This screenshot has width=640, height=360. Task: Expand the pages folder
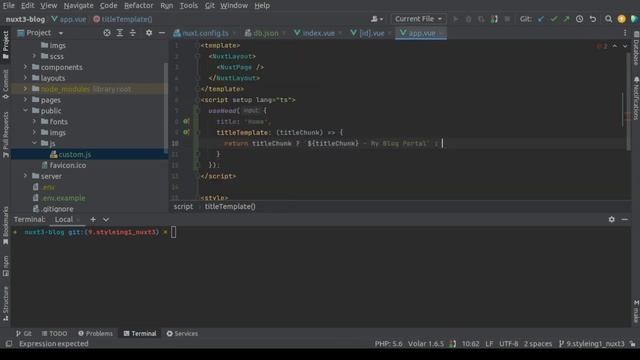tap(25, 100)
